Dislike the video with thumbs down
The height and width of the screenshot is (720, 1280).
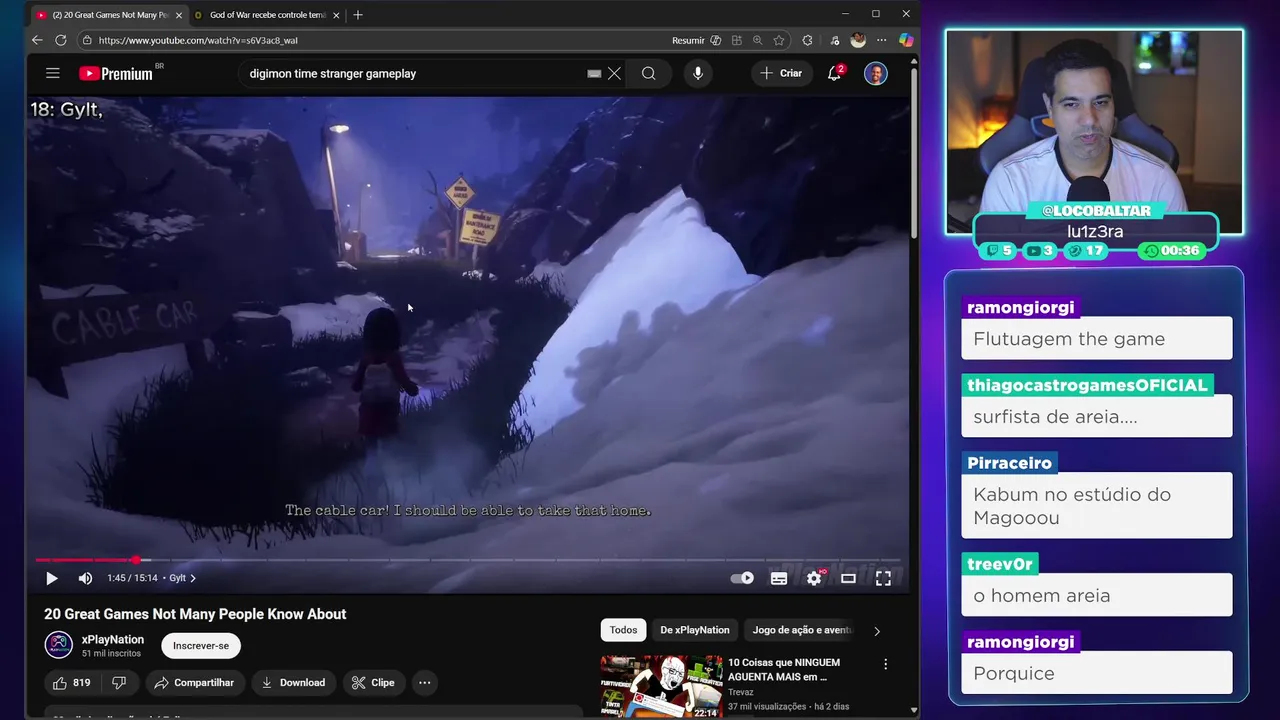[x=119, y=683]
